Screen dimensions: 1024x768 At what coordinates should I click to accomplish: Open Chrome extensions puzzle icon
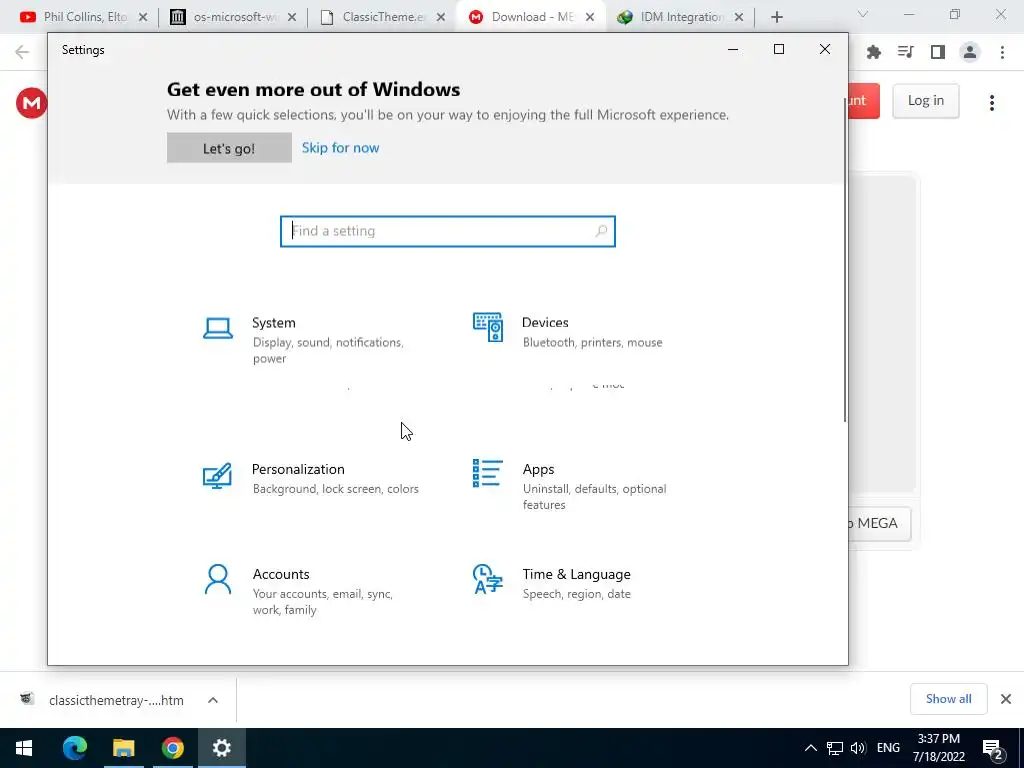874,52
